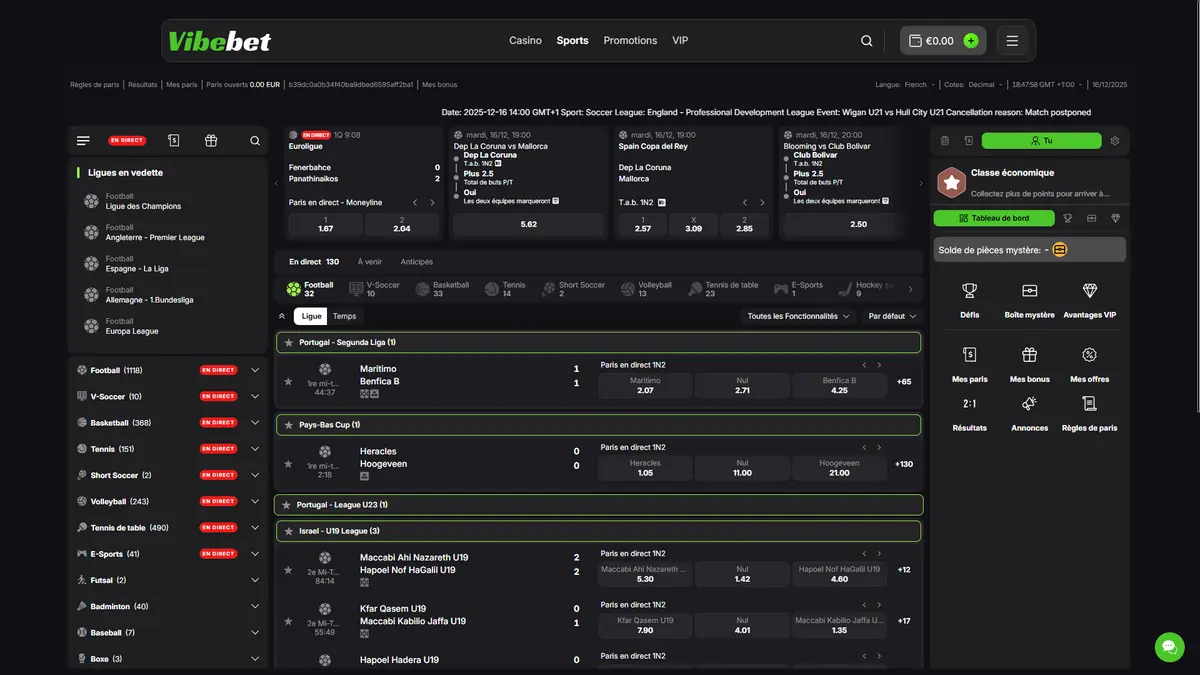Click the trash icon in right panel
The height and width of the screenshot is (675, 1200).
[943, 141]
